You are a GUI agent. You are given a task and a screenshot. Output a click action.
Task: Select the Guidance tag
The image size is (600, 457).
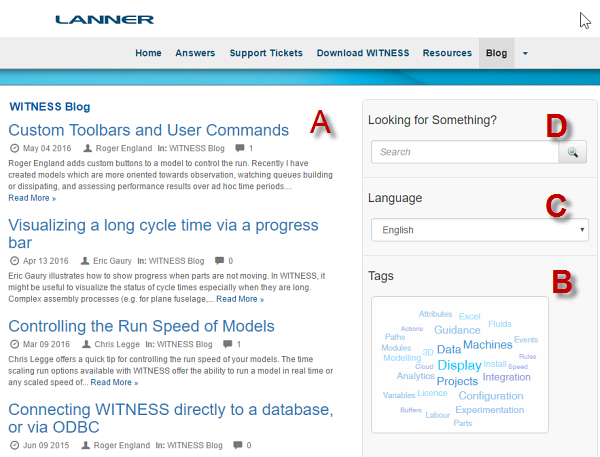(457, 330)
